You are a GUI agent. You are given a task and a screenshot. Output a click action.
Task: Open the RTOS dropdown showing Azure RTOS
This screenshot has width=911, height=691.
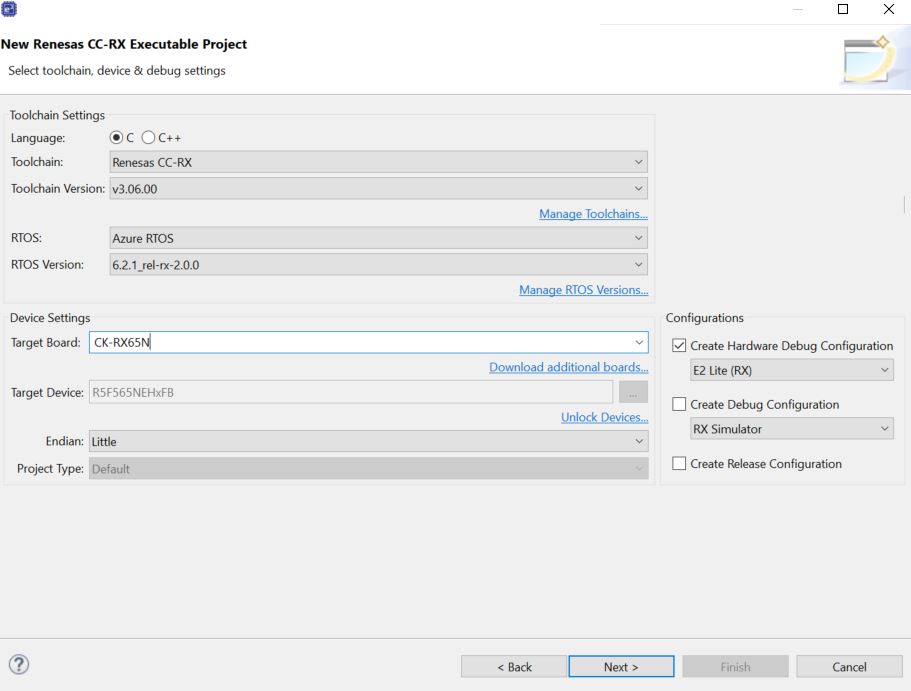[378, 238]
